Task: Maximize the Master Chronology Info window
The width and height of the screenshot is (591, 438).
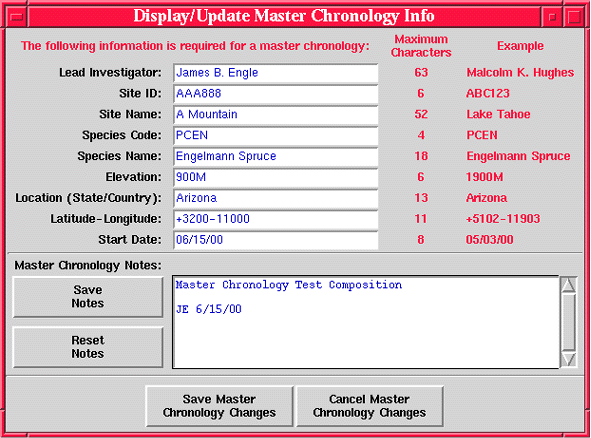Action: [574, 17]
